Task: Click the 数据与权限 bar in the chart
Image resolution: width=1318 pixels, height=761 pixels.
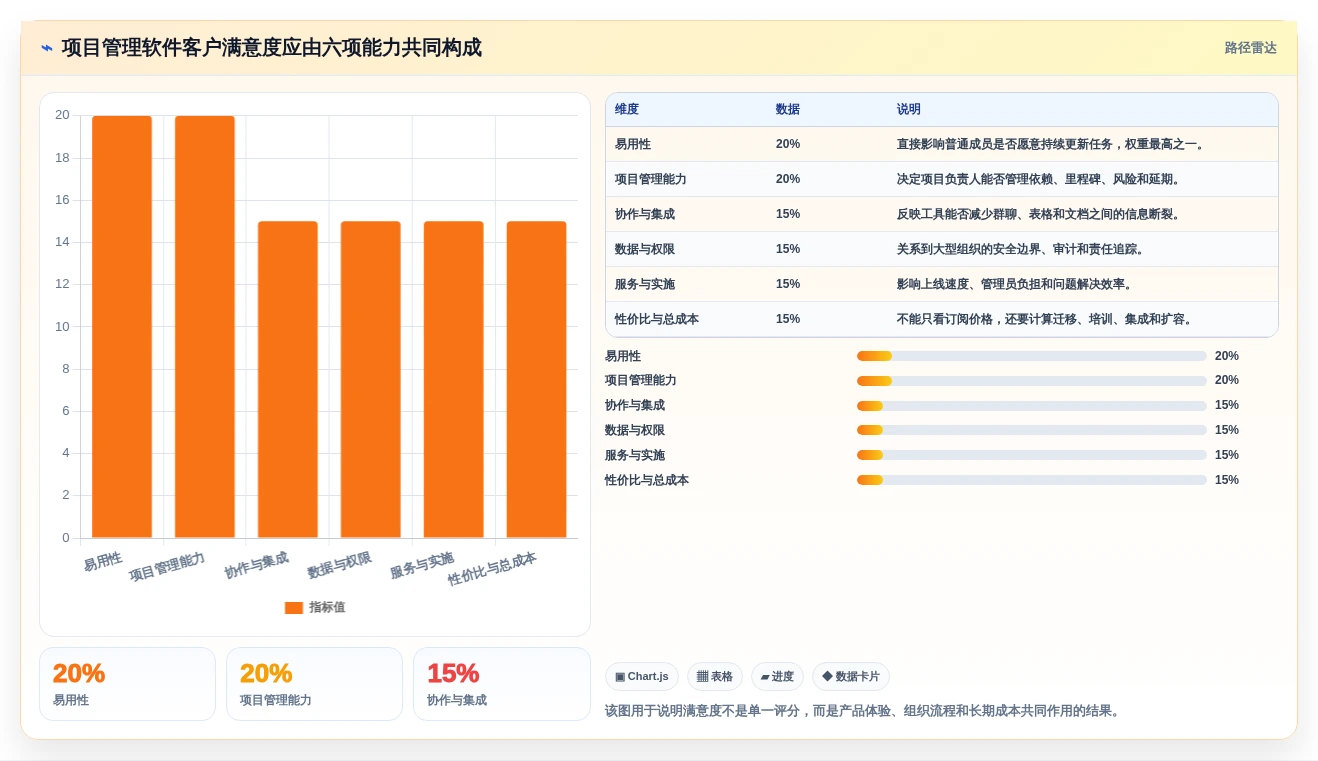Action: coord(371,380)
